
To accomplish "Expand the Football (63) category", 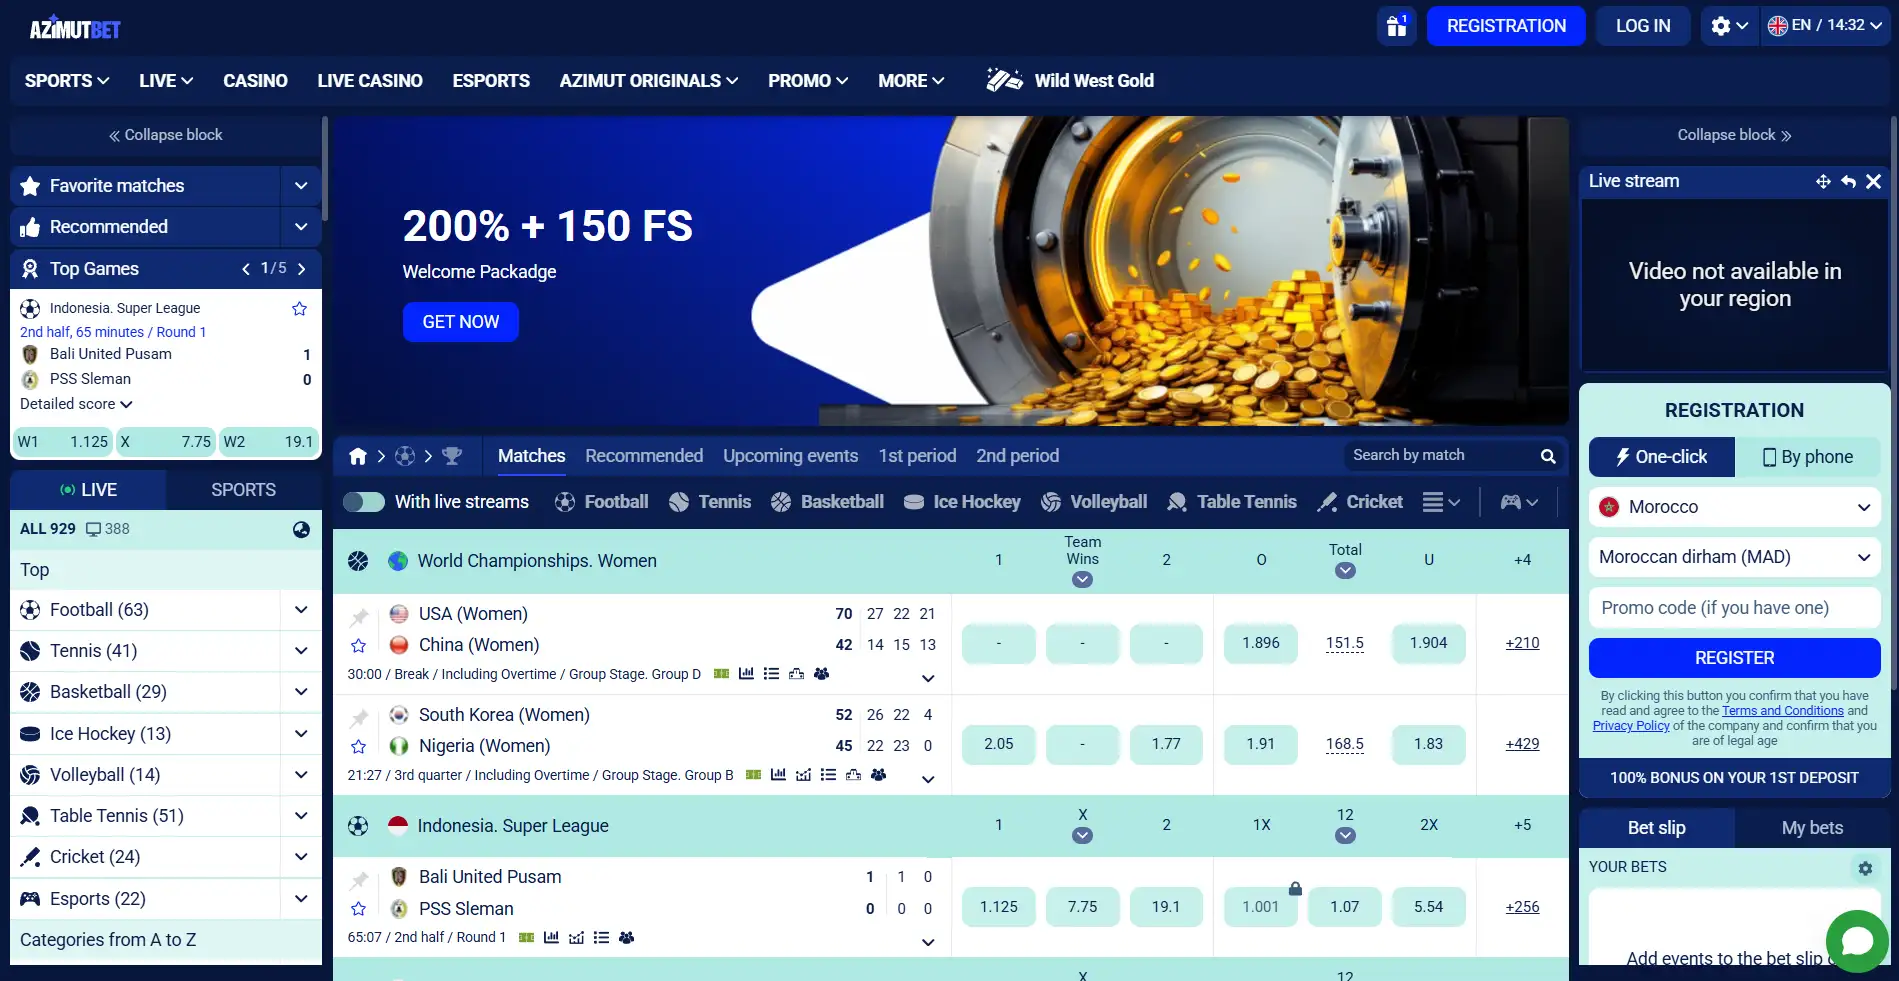I will pyautogui.click(x=301, y=610).
